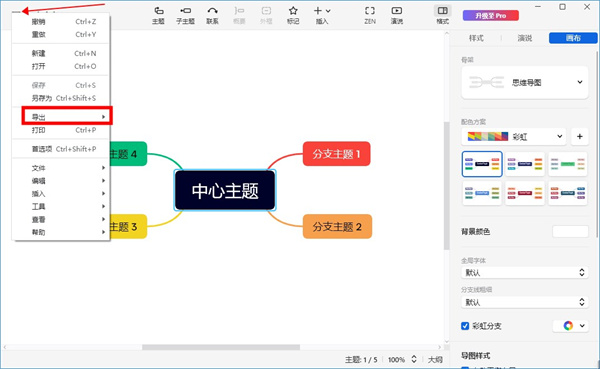Open the 分支线粗细 branch thickness selector
Viewport: 600px width, 369px height.
point(525,302)
